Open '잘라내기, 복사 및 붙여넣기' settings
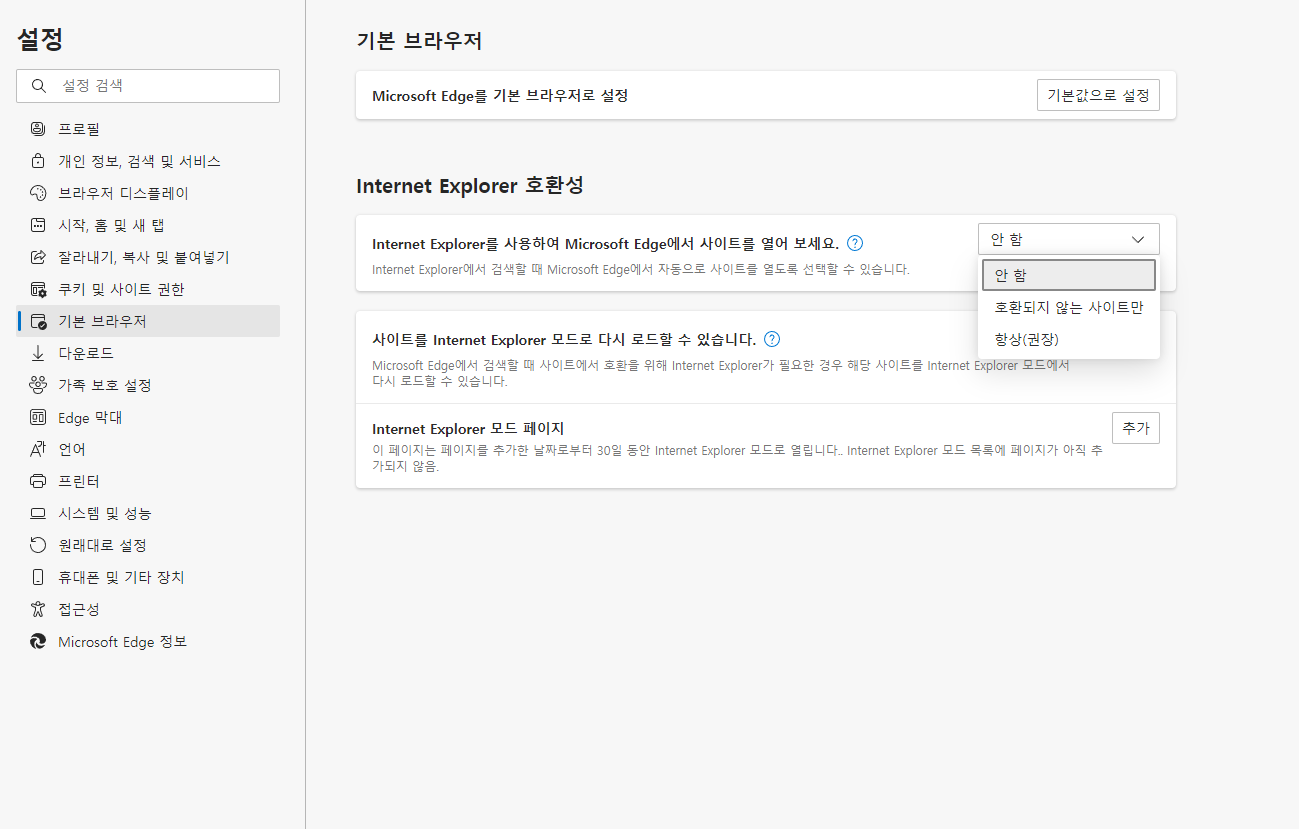Image resolution: width=1299 pixels, height=829 pixels. [x=148, y=257]
